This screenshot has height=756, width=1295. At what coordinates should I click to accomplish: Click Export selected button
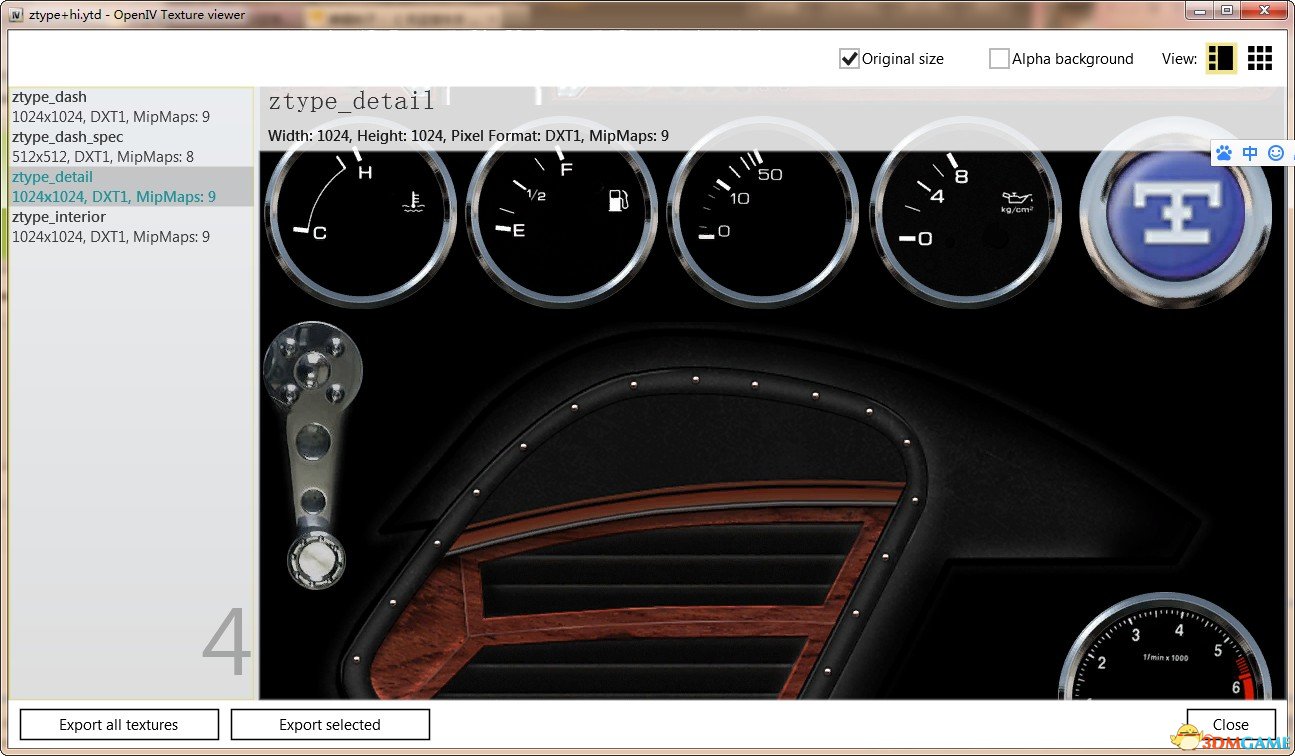coord(330,725)
